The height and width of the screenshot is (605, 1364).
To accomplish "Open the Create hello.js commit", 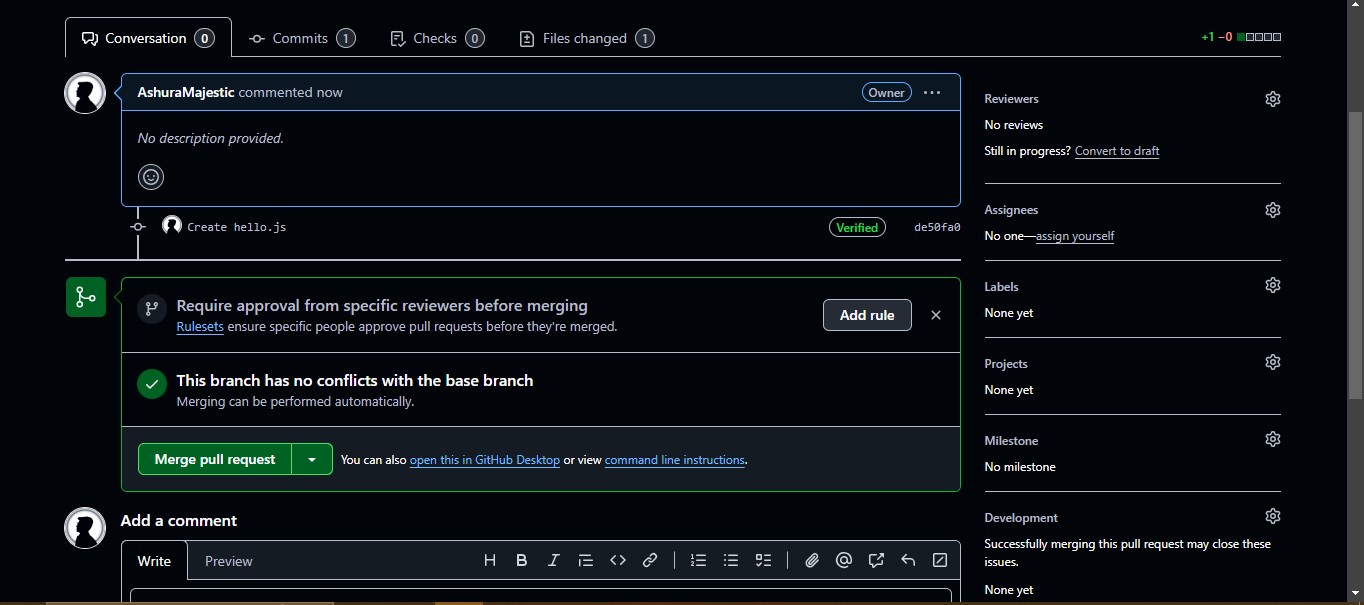I will [237, 227].
